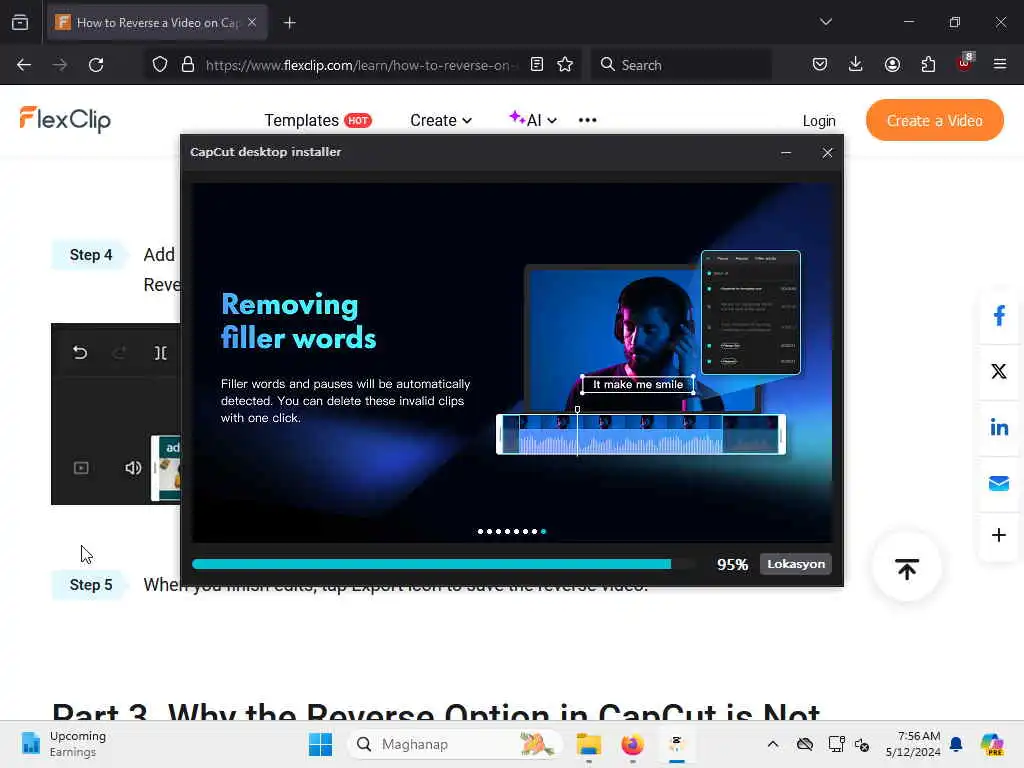Click the Lokasyon button in CapCut installer
The width and height of the screenshot is (1024, 768).
pyautogui.click(x=795, y=564)
